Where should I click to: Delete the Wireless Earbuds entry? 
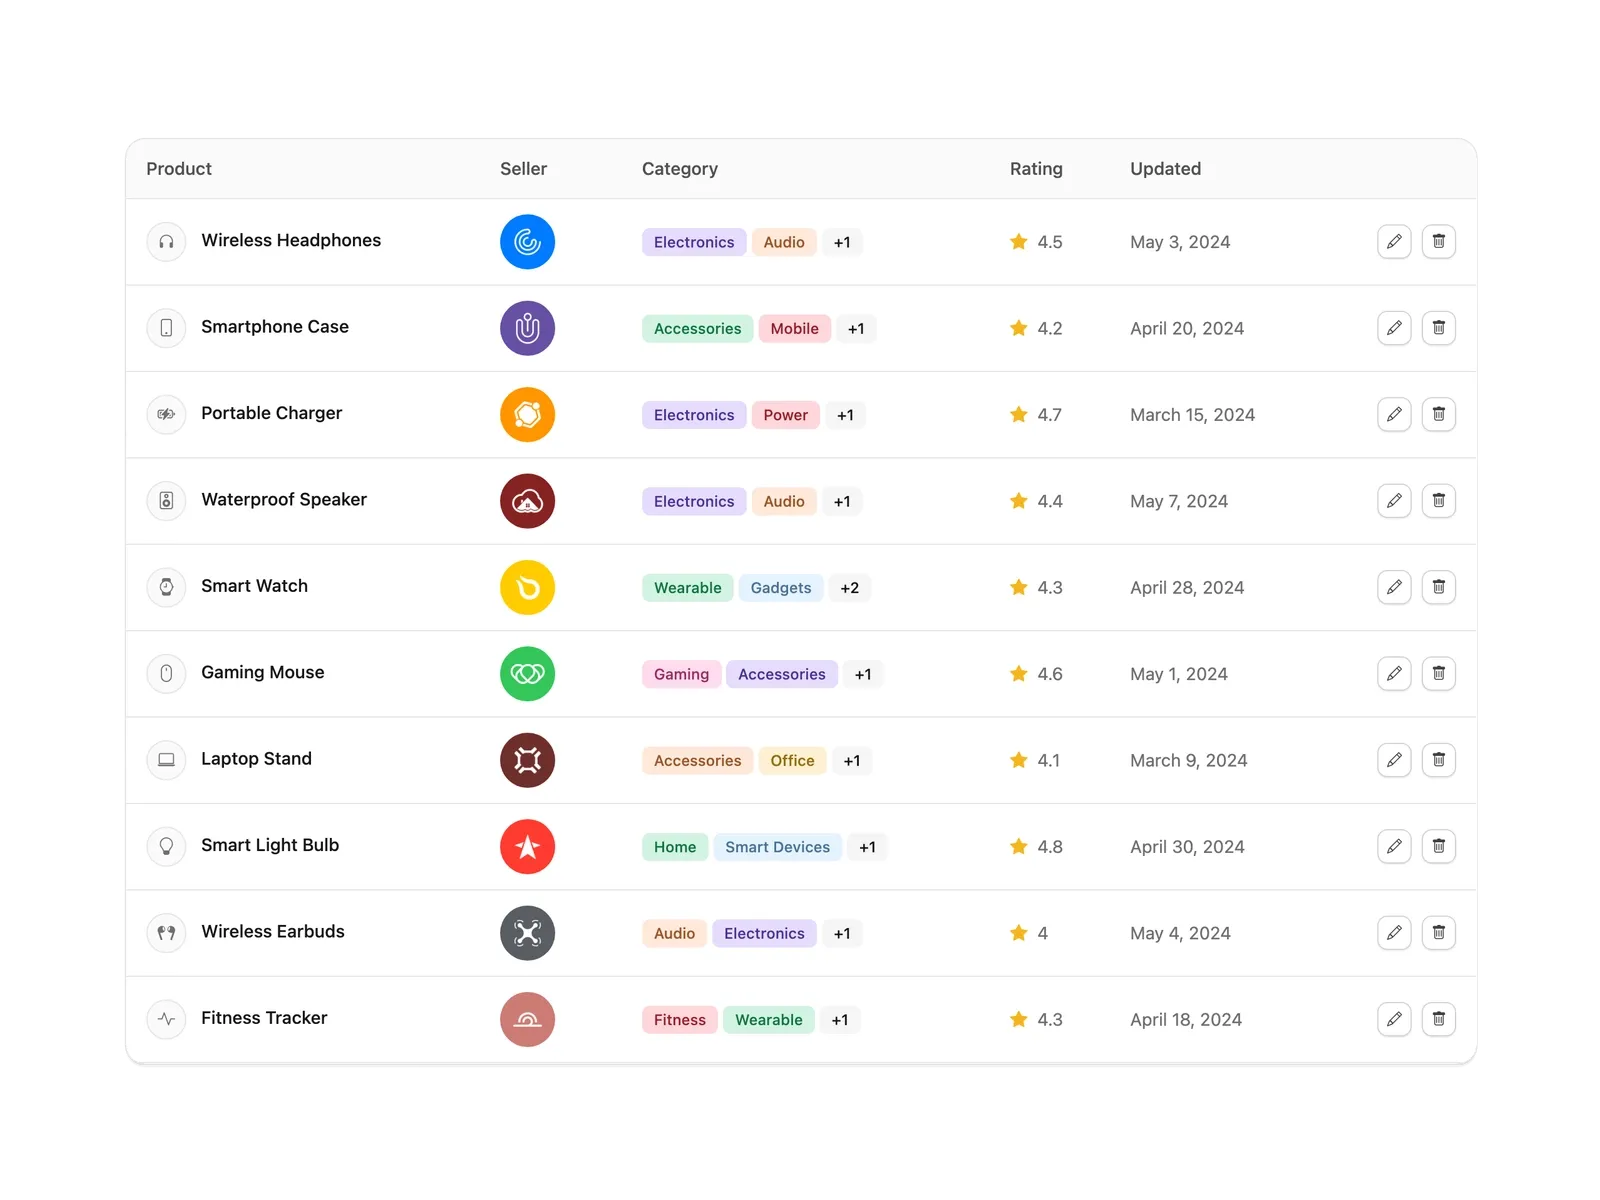[1438, 933]
